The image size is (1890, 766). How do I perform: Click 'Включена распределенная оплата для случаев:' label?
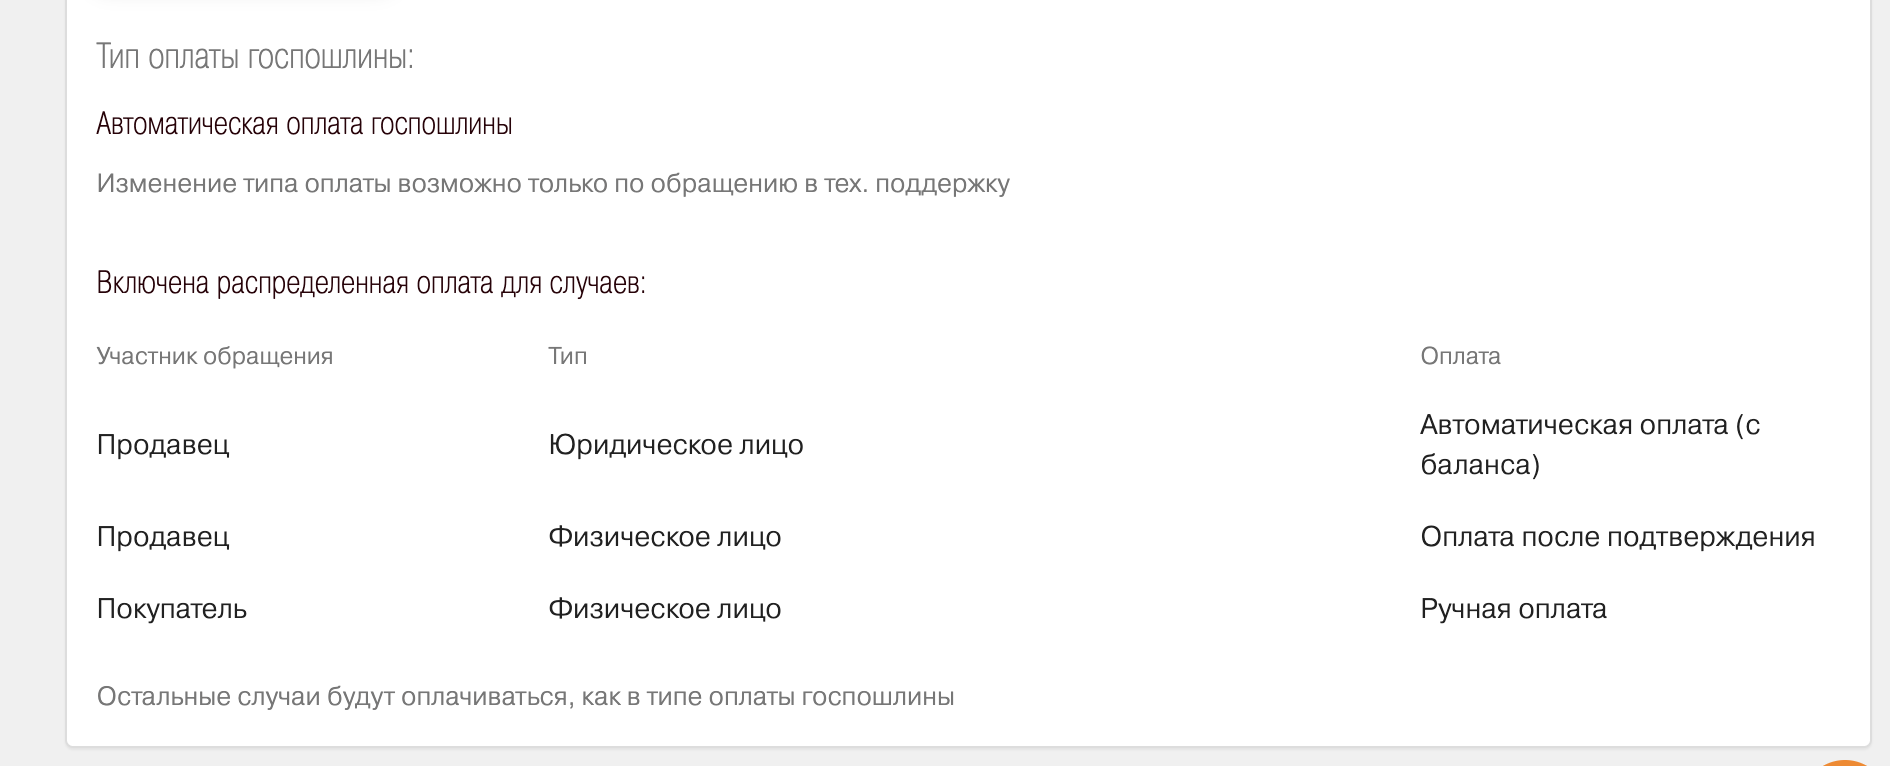coord(371,284)
